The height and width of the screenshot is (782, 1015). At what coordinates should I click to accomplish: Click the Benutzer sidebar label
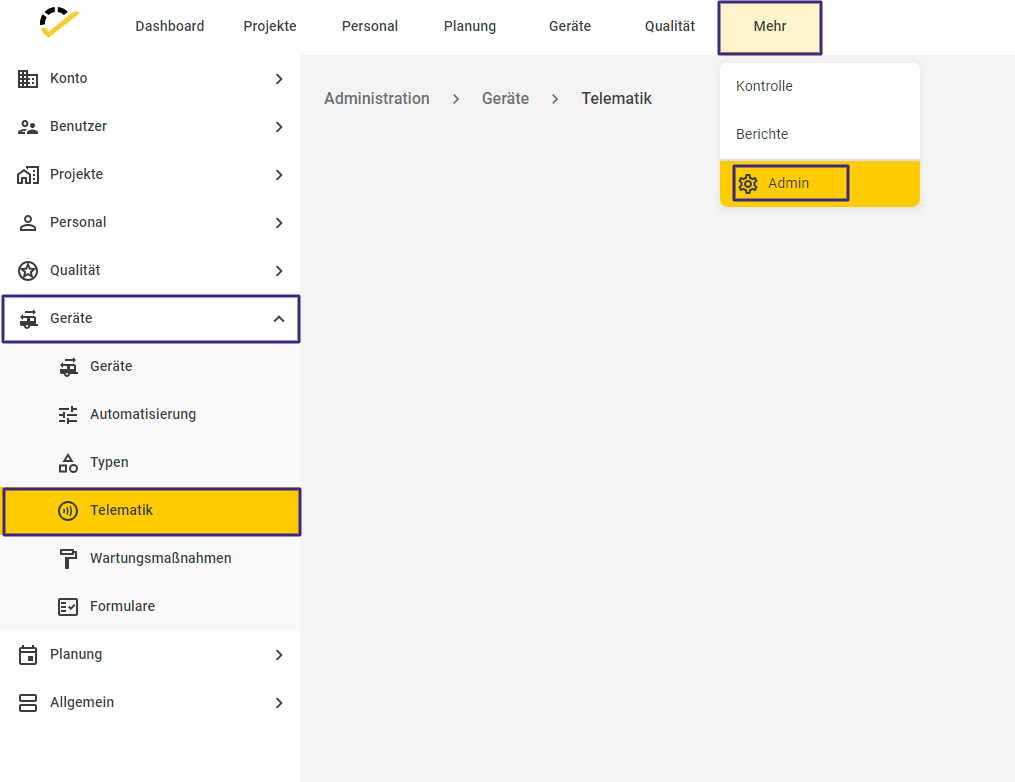click(78, 126)
